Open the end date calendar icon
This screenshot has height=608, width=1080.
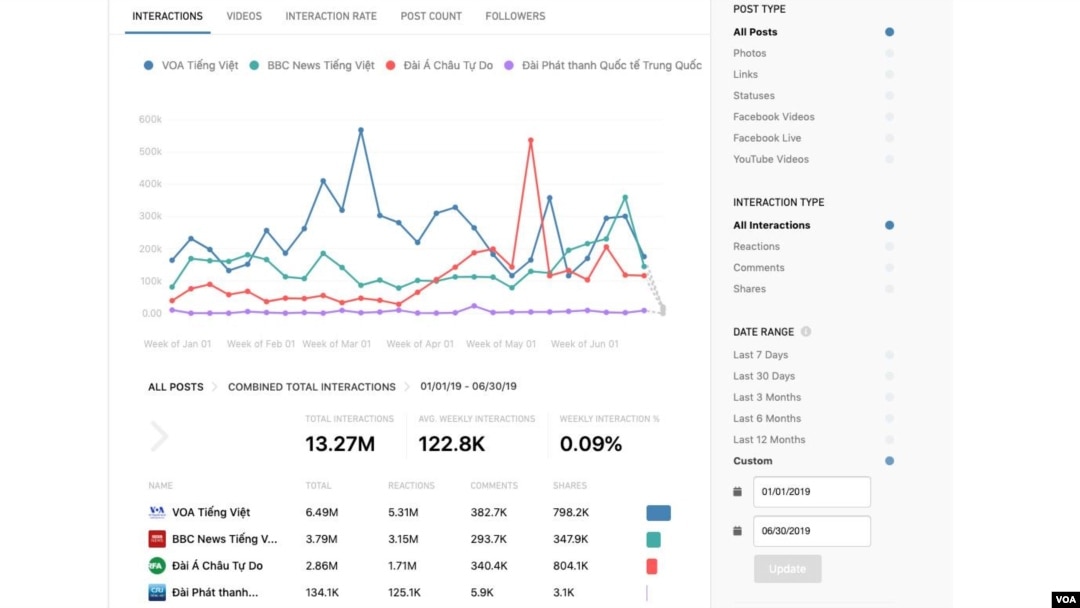[737, 531]
